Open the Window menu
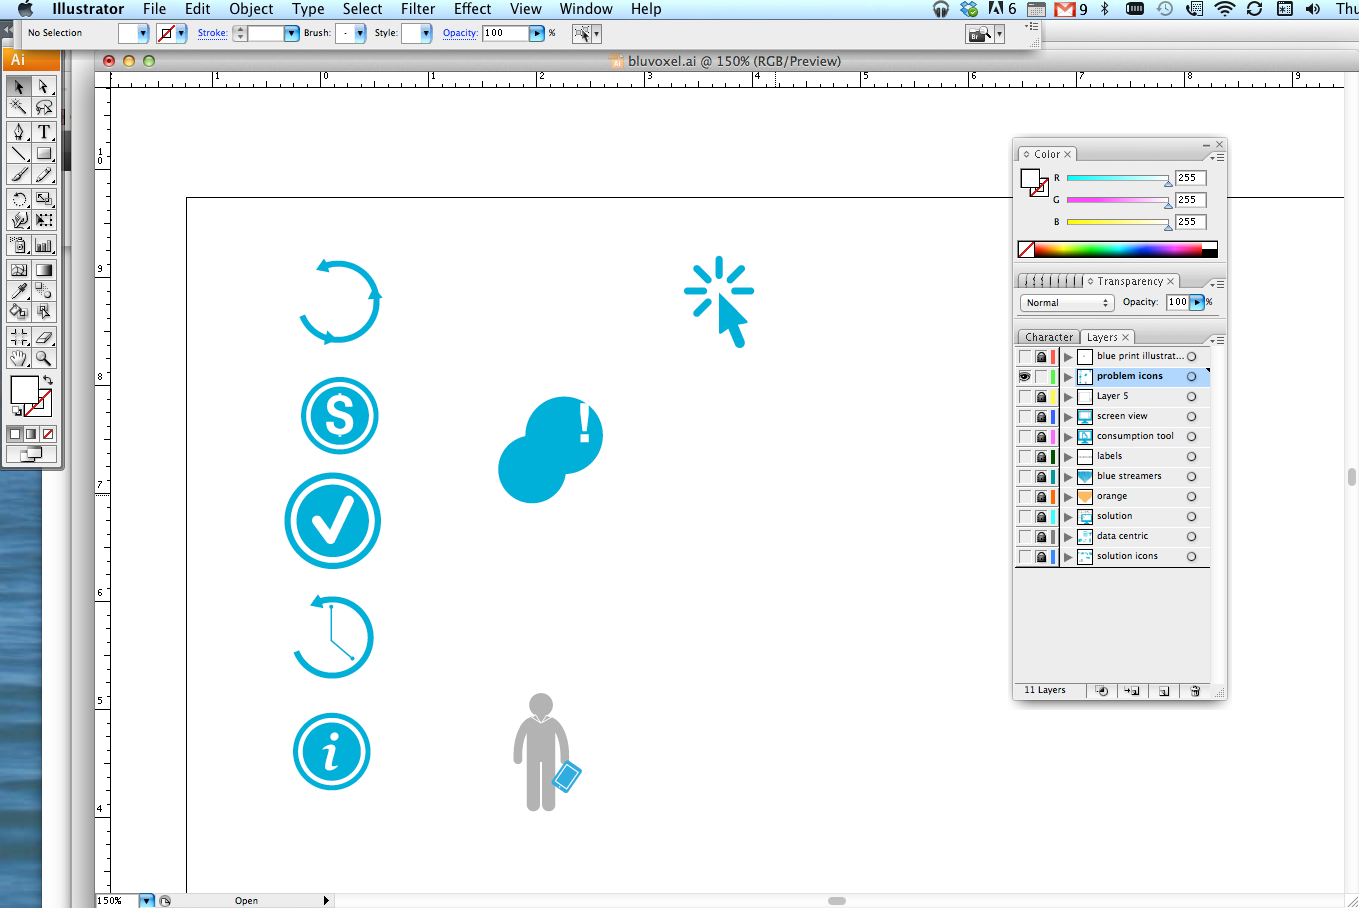1359x908 pixels. tap(586, 9)
